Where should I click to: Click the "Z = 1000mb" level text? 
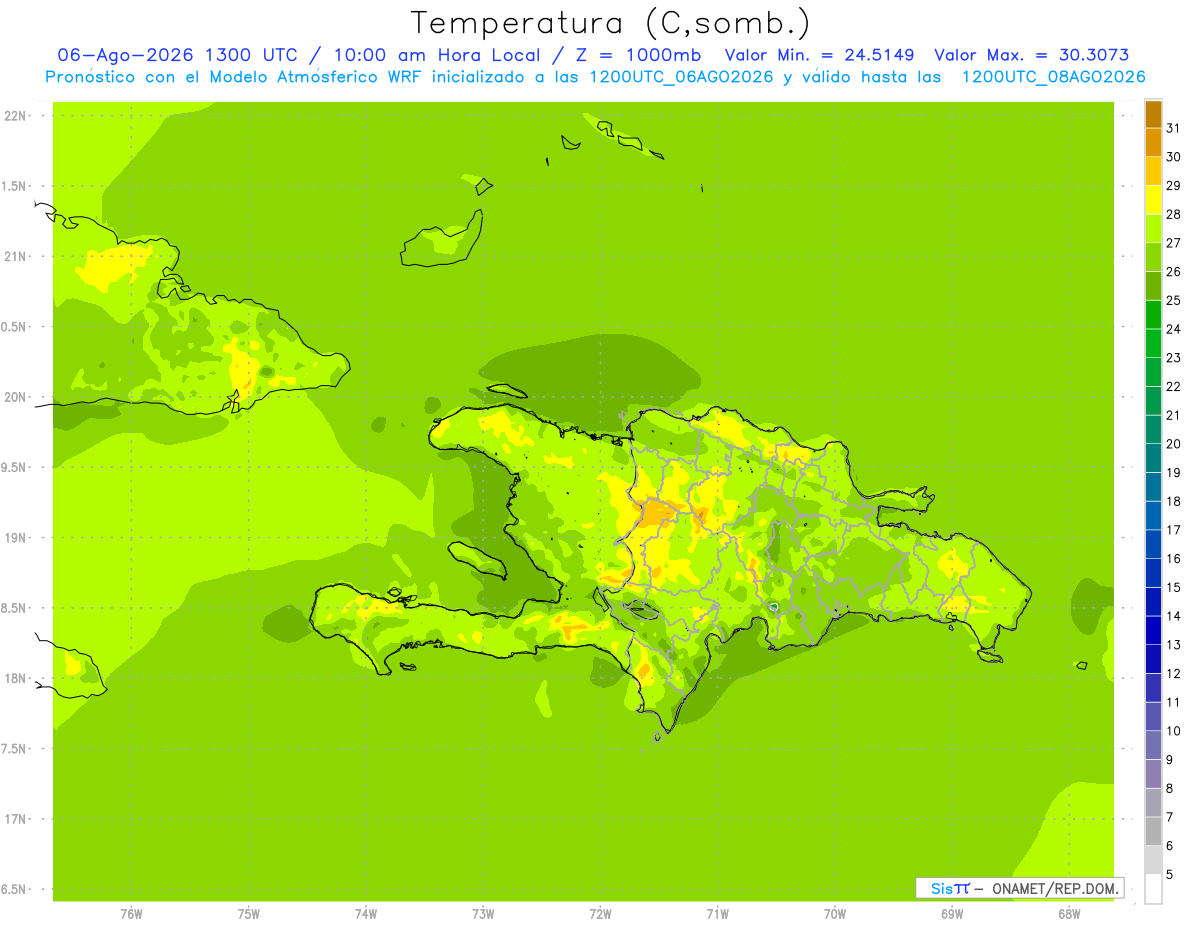[638, 55]
